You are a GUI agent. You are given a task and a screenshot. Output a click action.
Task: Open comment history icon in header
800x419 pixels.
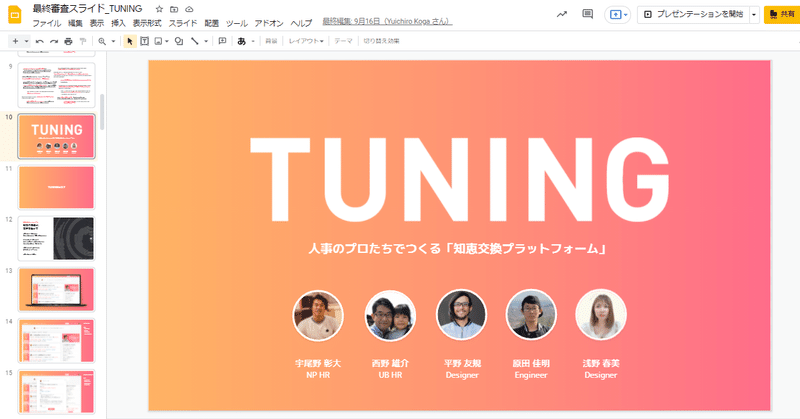coord(588,14)
